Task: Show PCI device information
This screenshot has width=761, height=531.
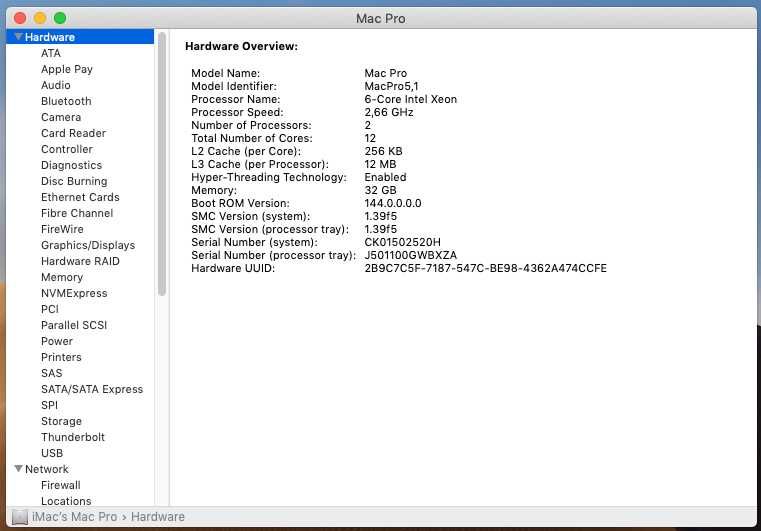Action: (50, 310)
